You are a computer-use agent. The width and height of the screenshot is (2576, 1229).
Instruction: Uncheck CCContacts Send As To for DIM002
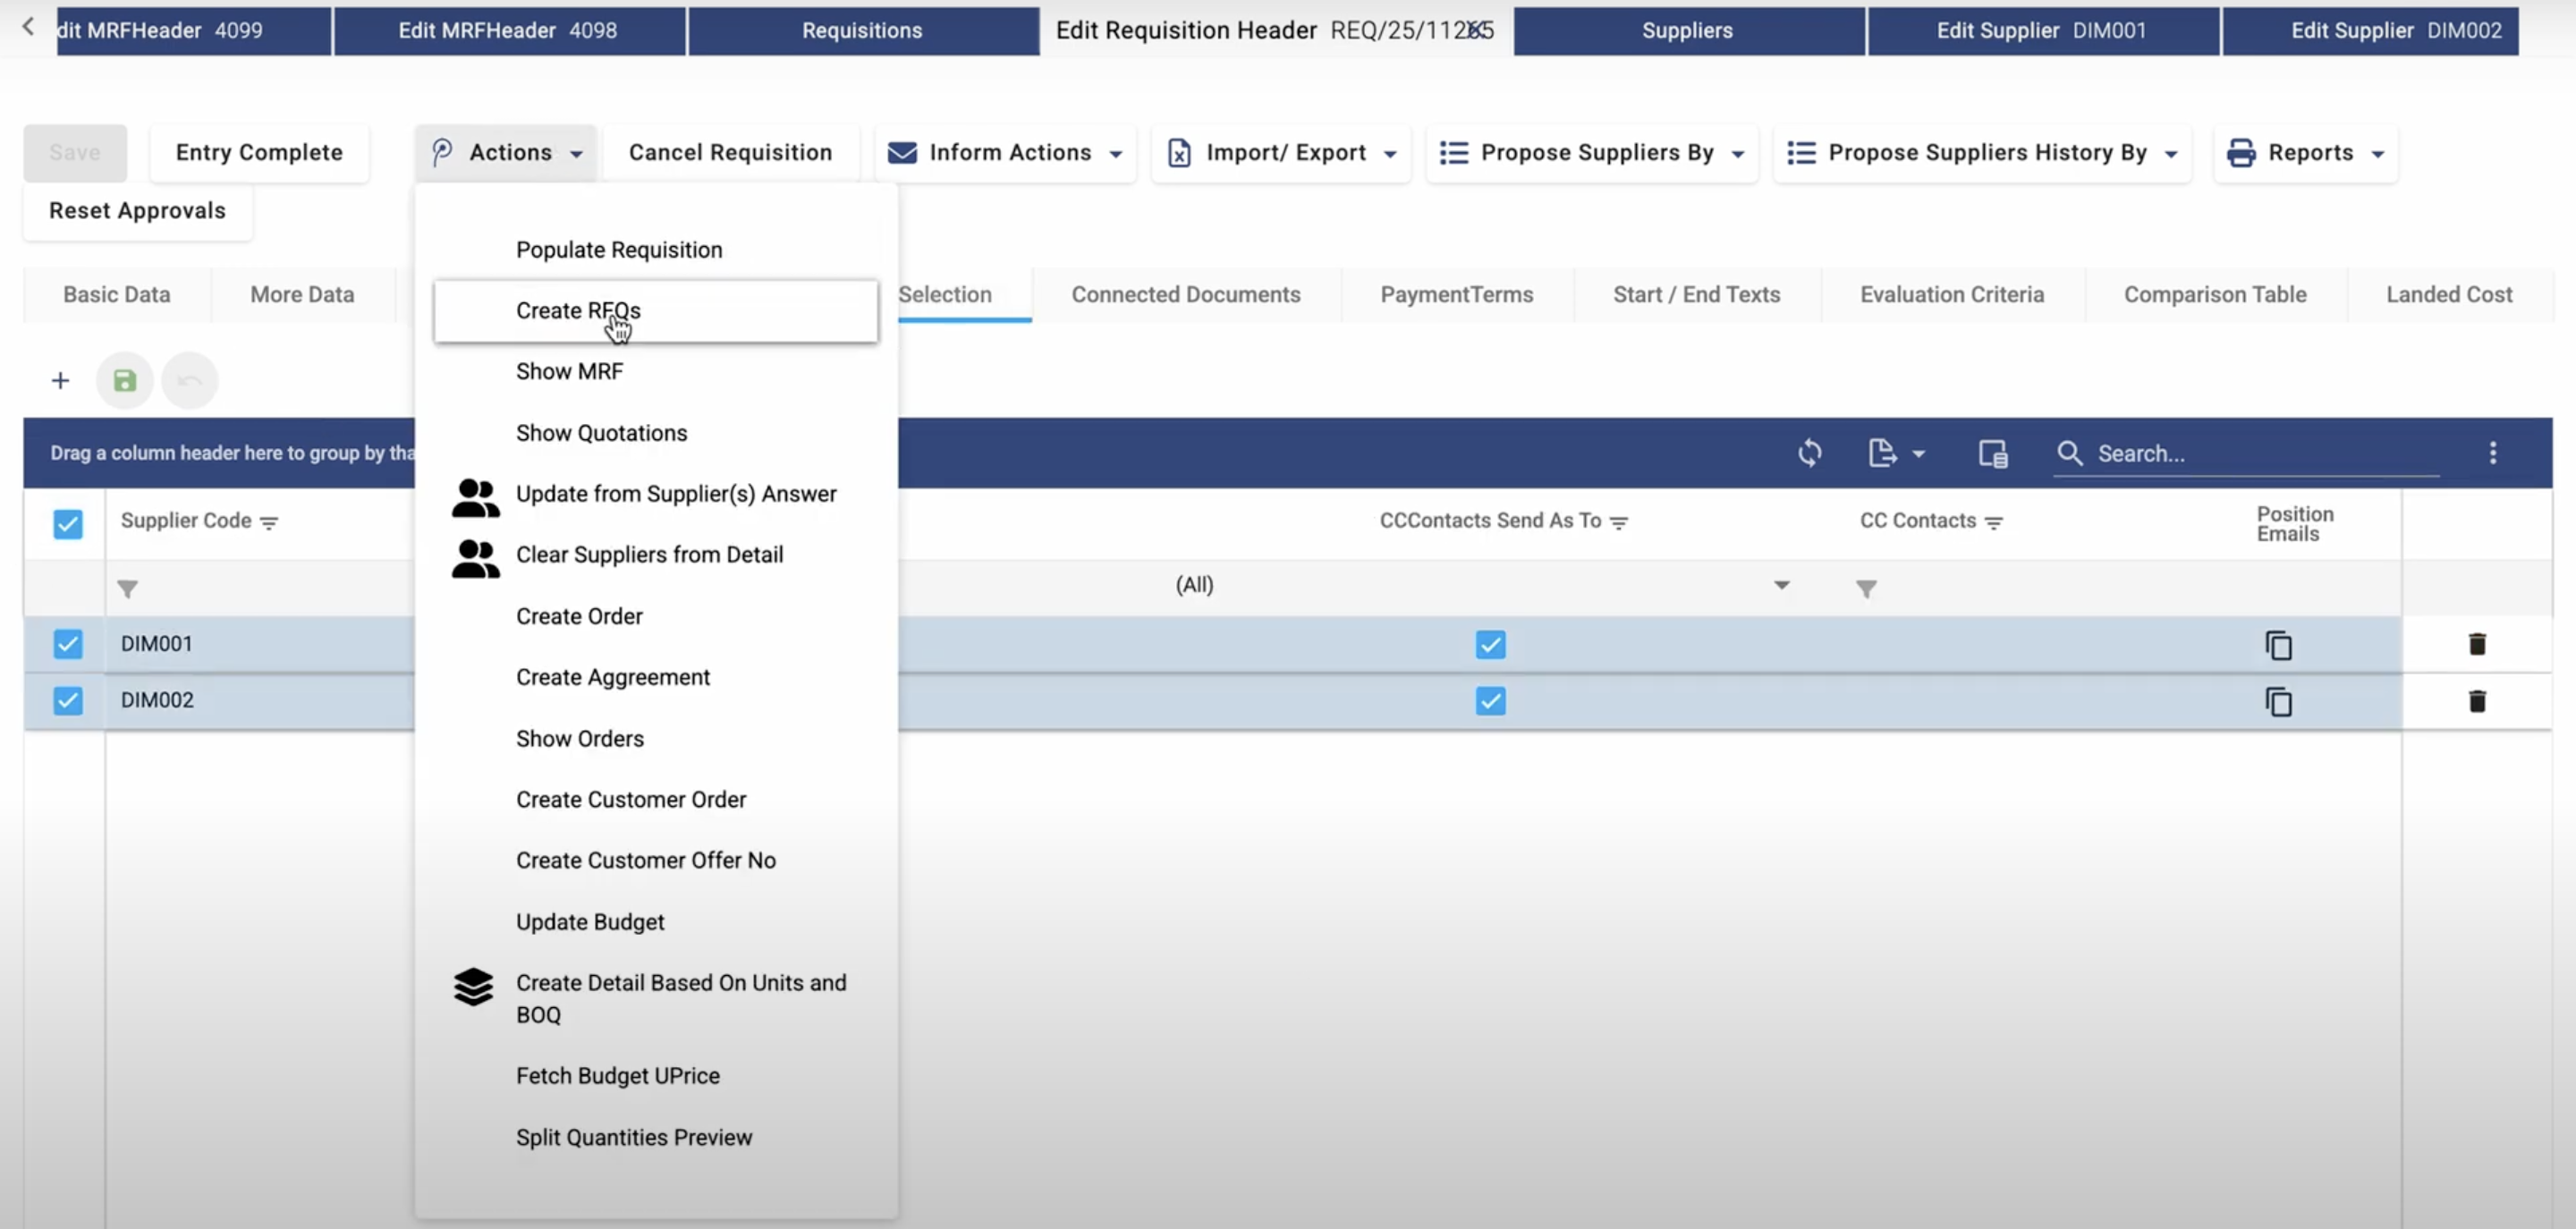tap(1490, 701)
